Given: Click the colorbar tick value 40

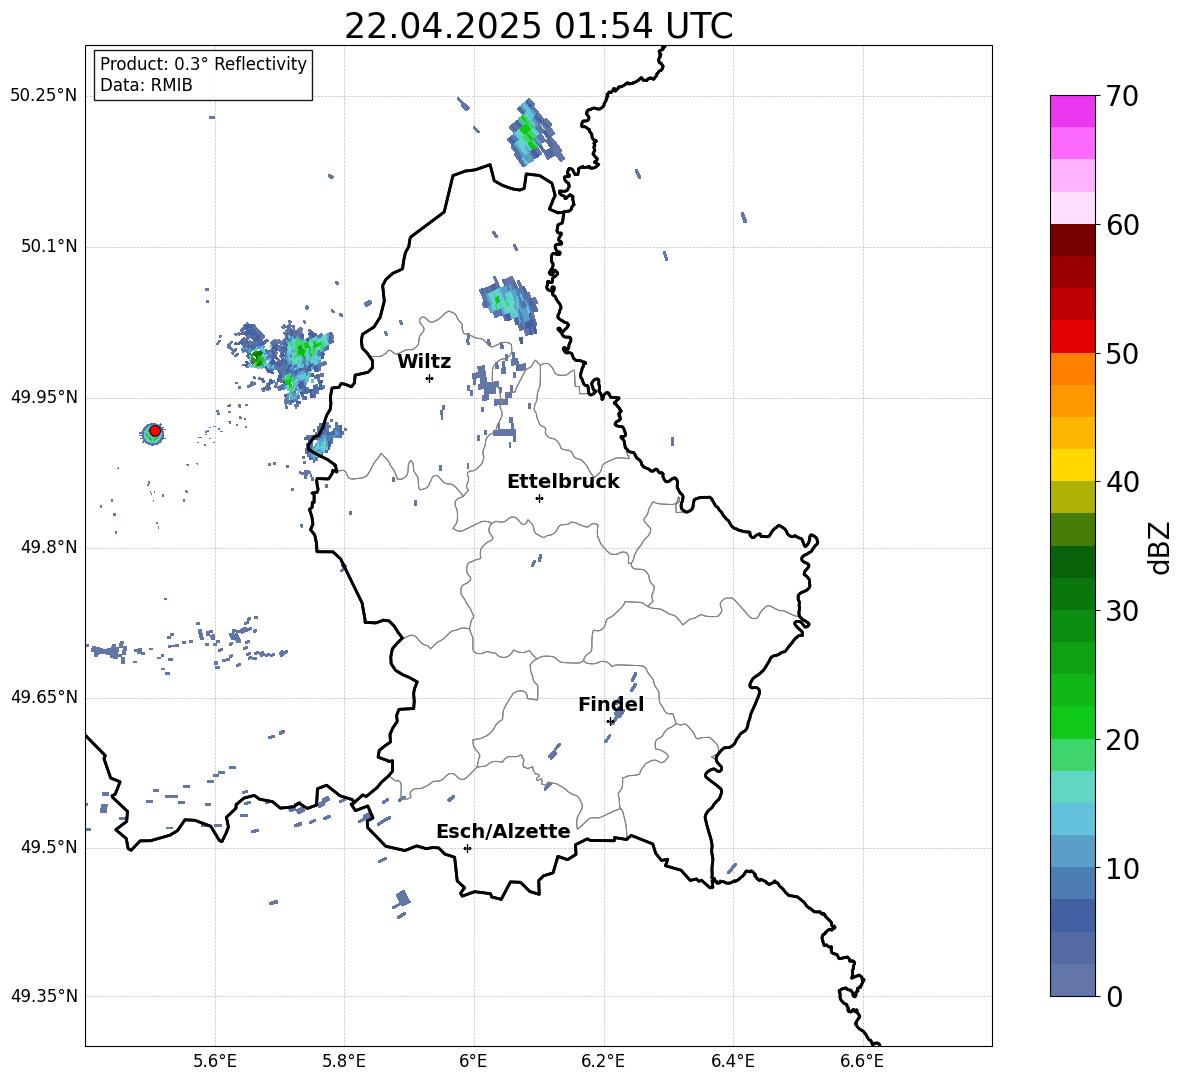Looking at the screenshot, I should coord(1122,482).
